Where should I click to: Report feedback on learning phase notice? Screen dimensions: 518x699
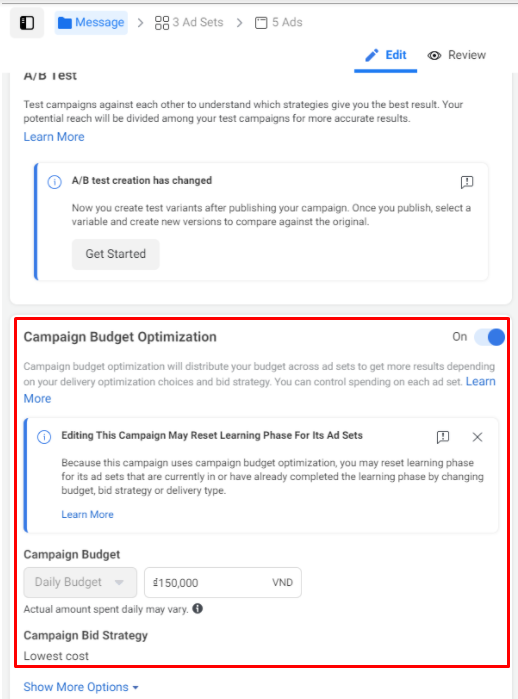tap(443, 437)
